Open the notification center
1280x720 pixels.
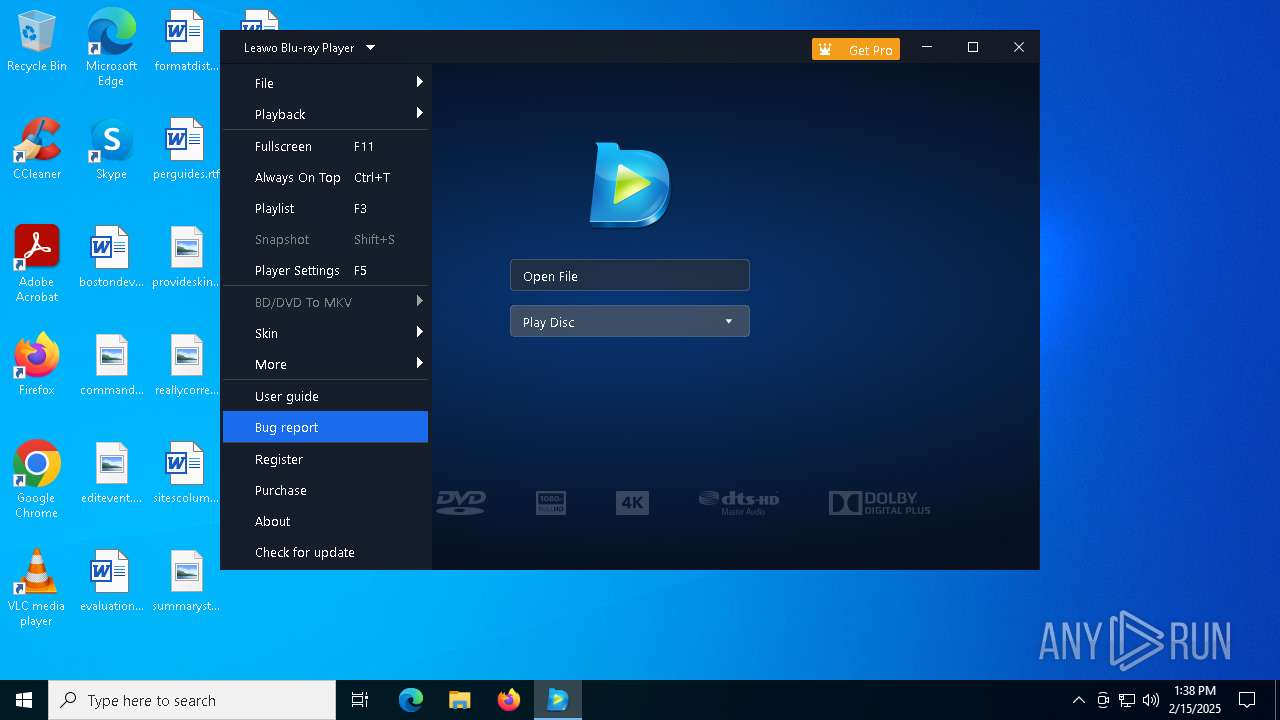[x=1247, y=700]
